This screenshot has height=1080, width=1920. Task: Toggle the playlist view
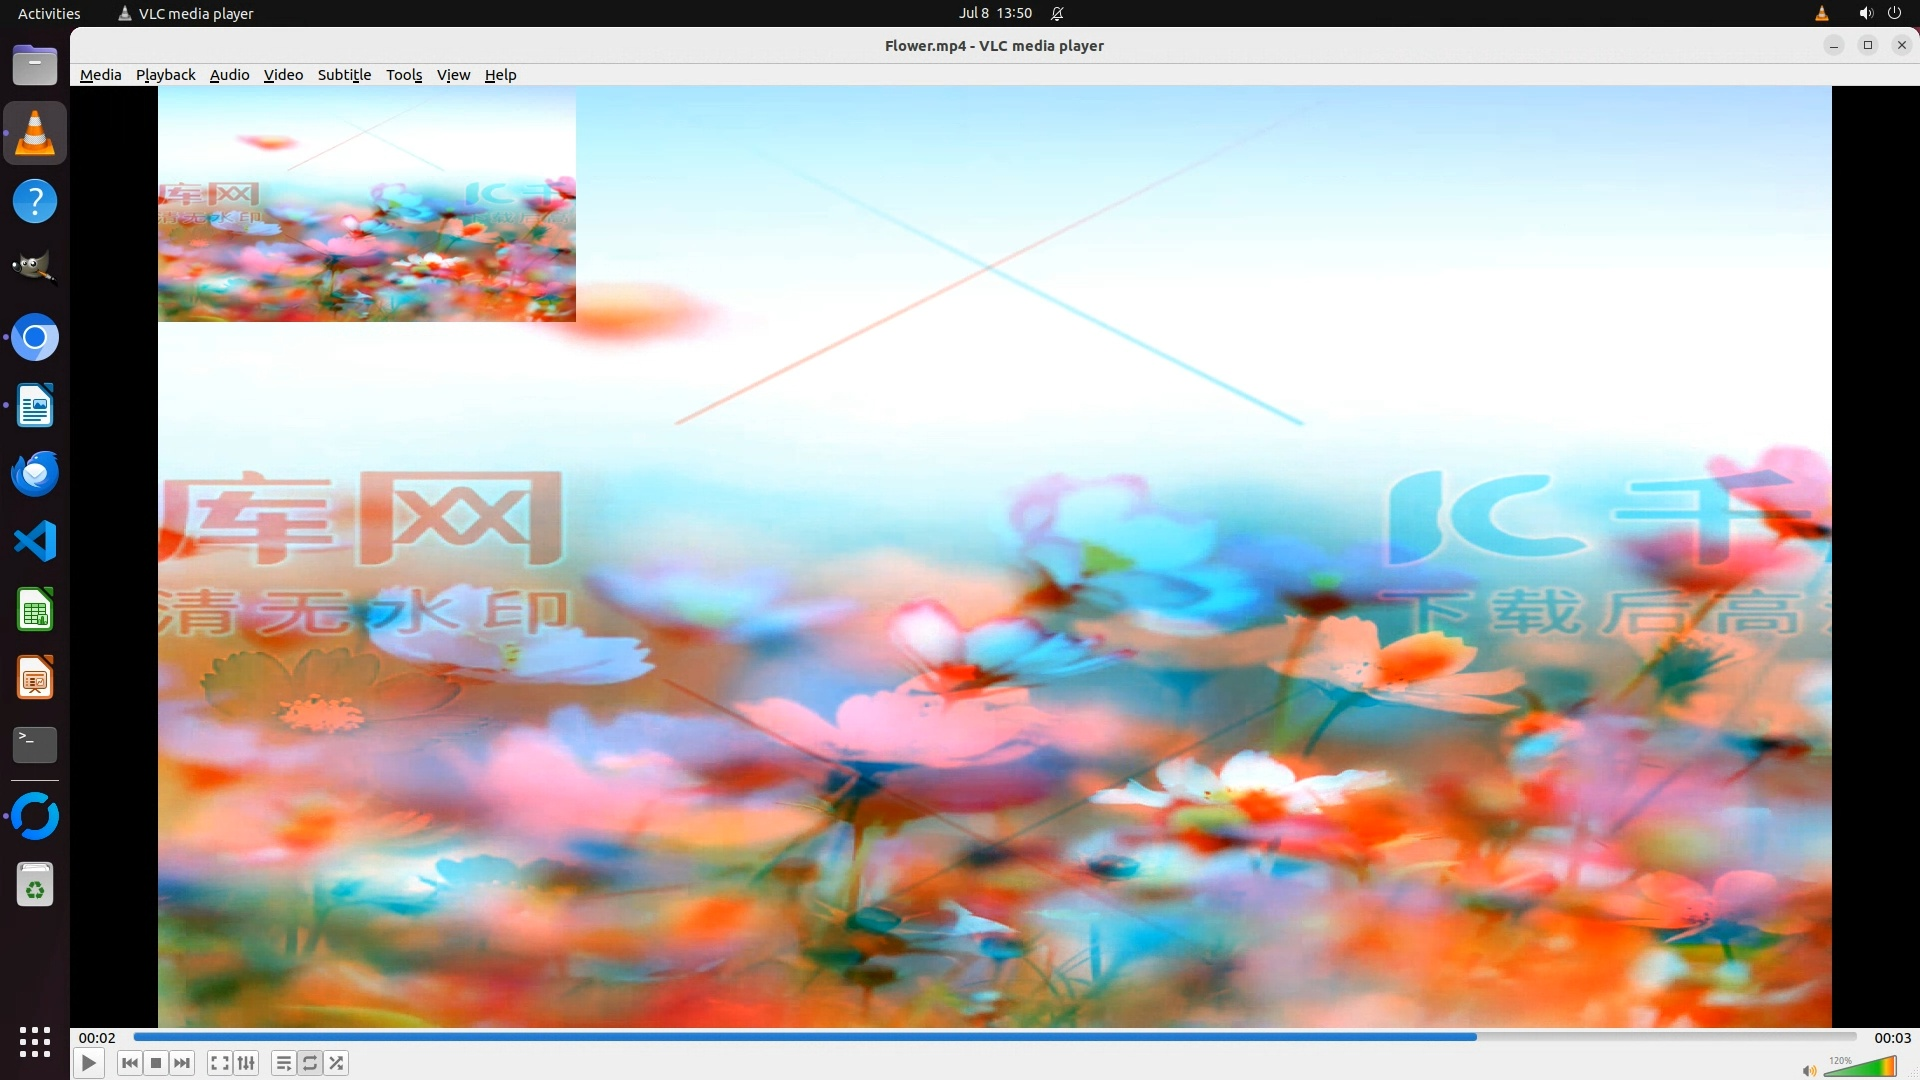[x=284, y=1063]
